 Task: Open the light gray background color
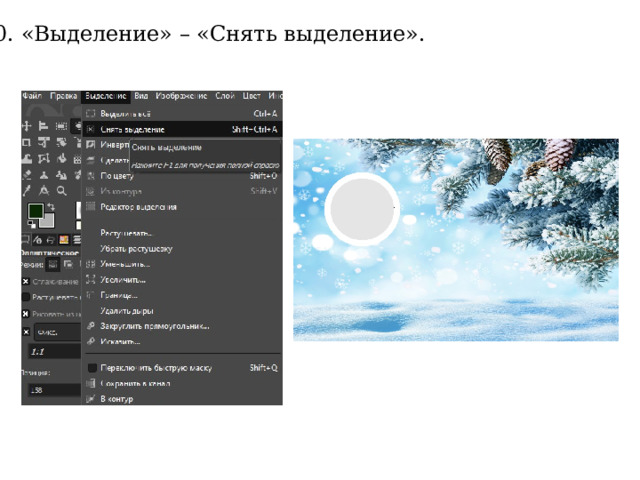pos(48,221)
